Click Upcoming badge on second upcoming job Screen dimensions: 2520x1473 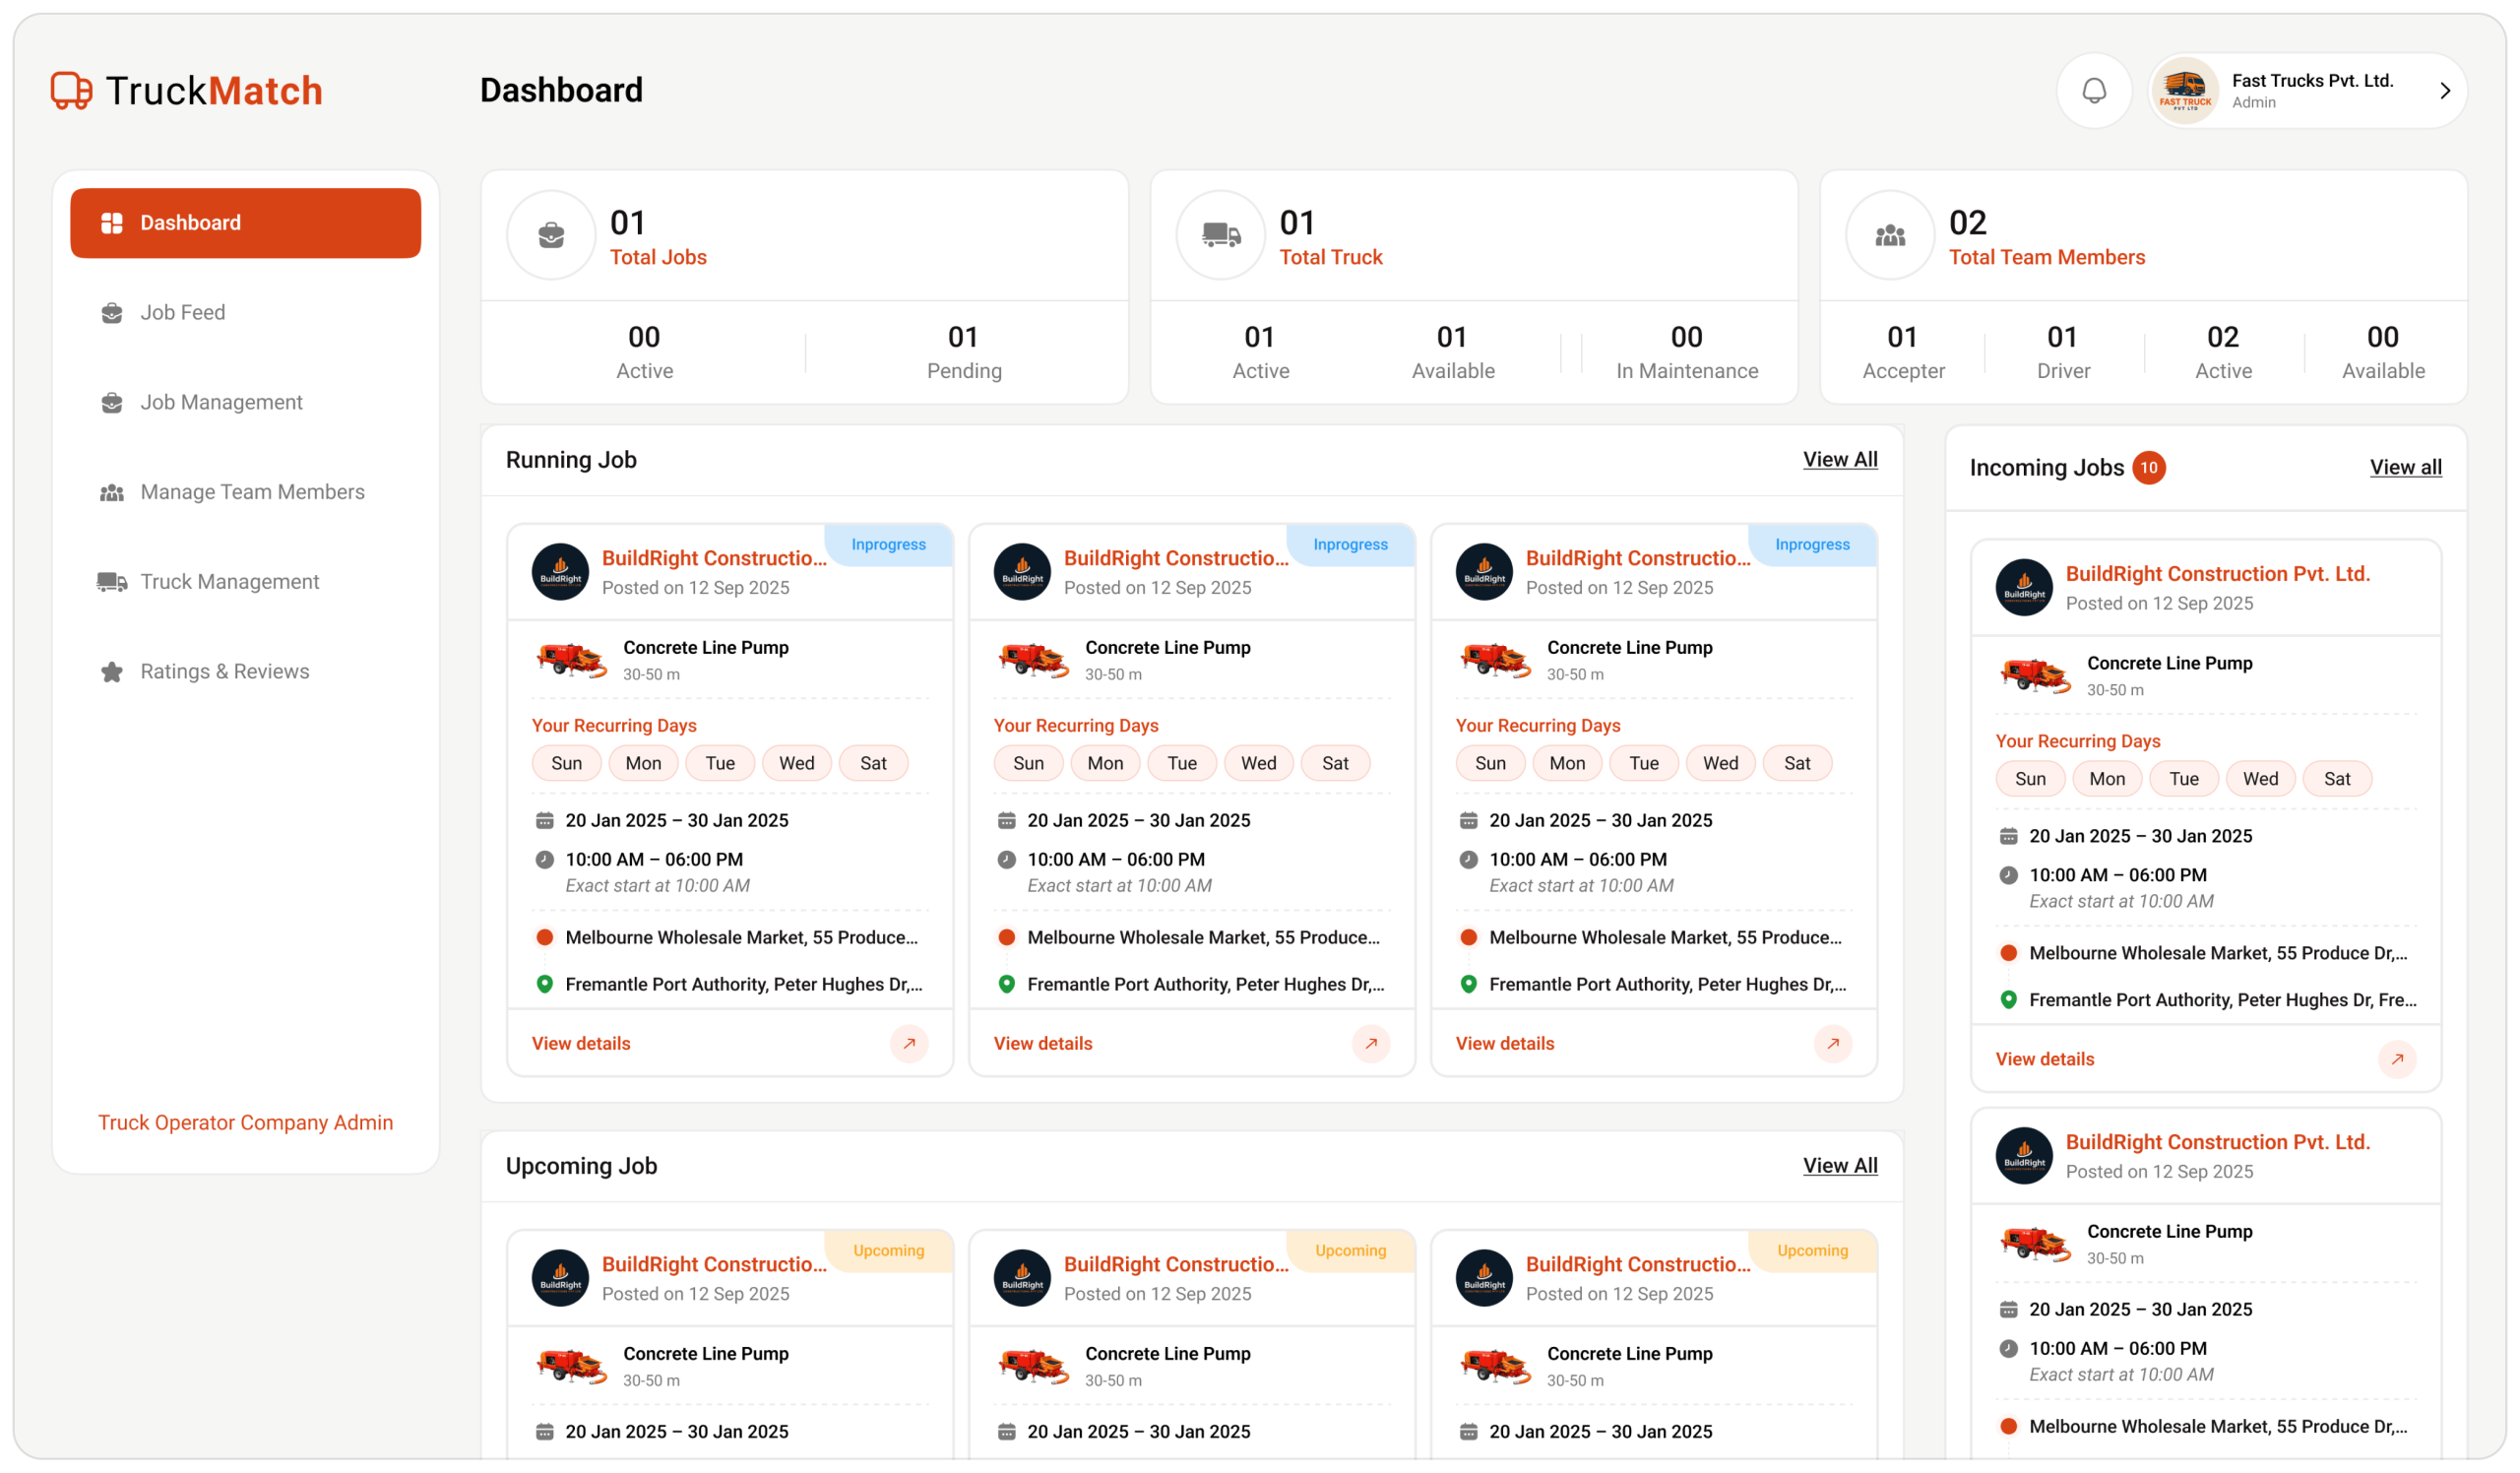point(1351,1251)
